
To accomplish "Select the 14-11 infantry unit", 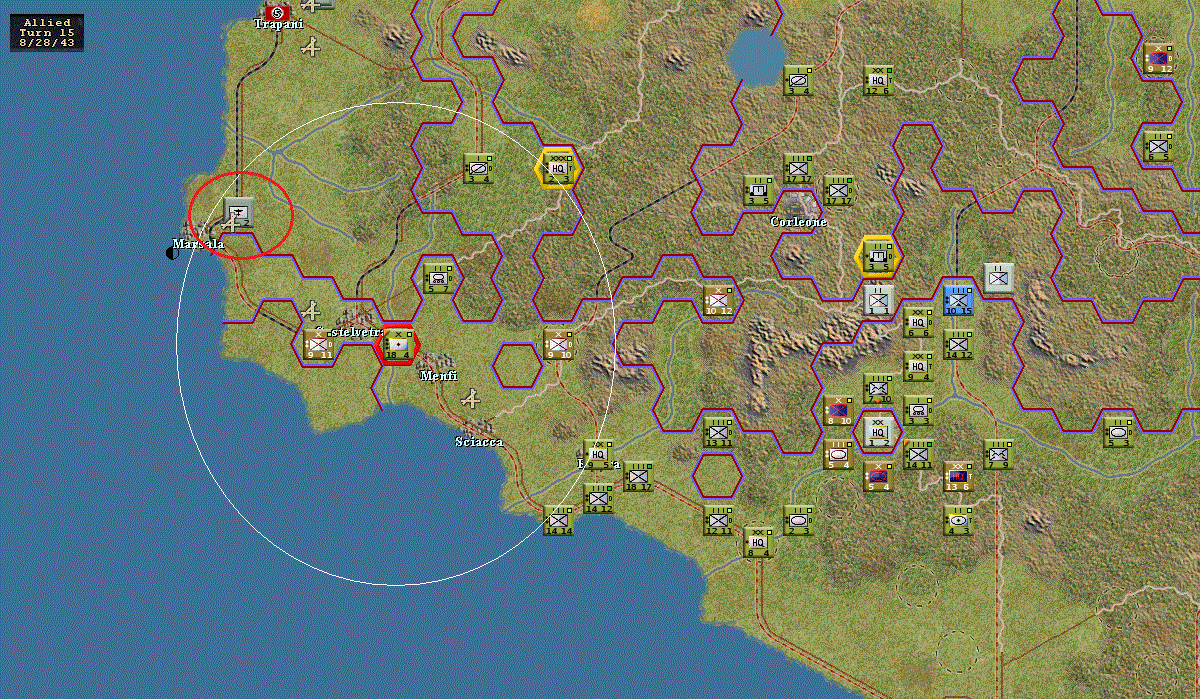I will (x=918, y=454).
